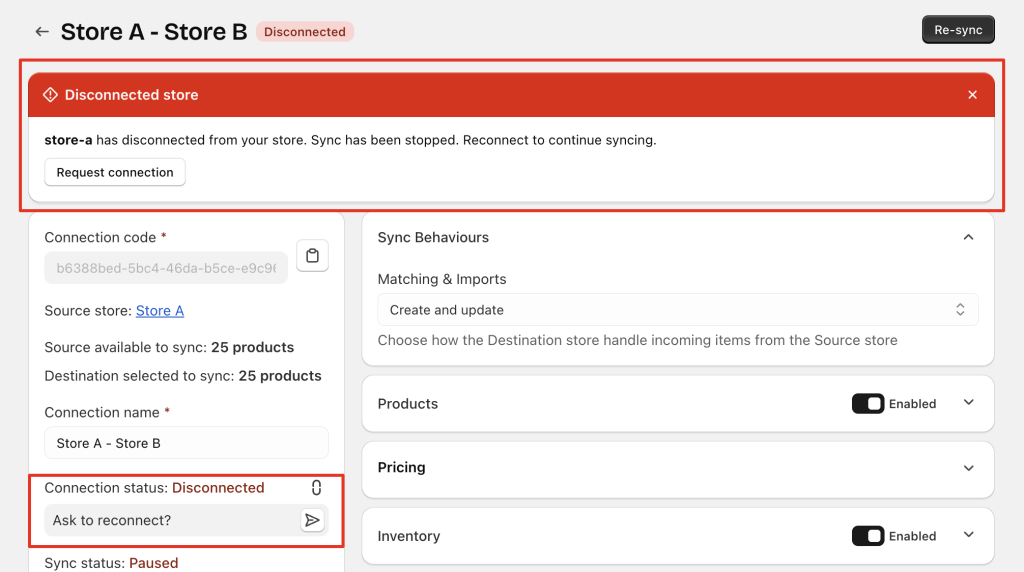The height and width of the screenshot is (572, 1024).
Task: Dismiss the Disconnected store banner
Action: [x=972, y=95]
